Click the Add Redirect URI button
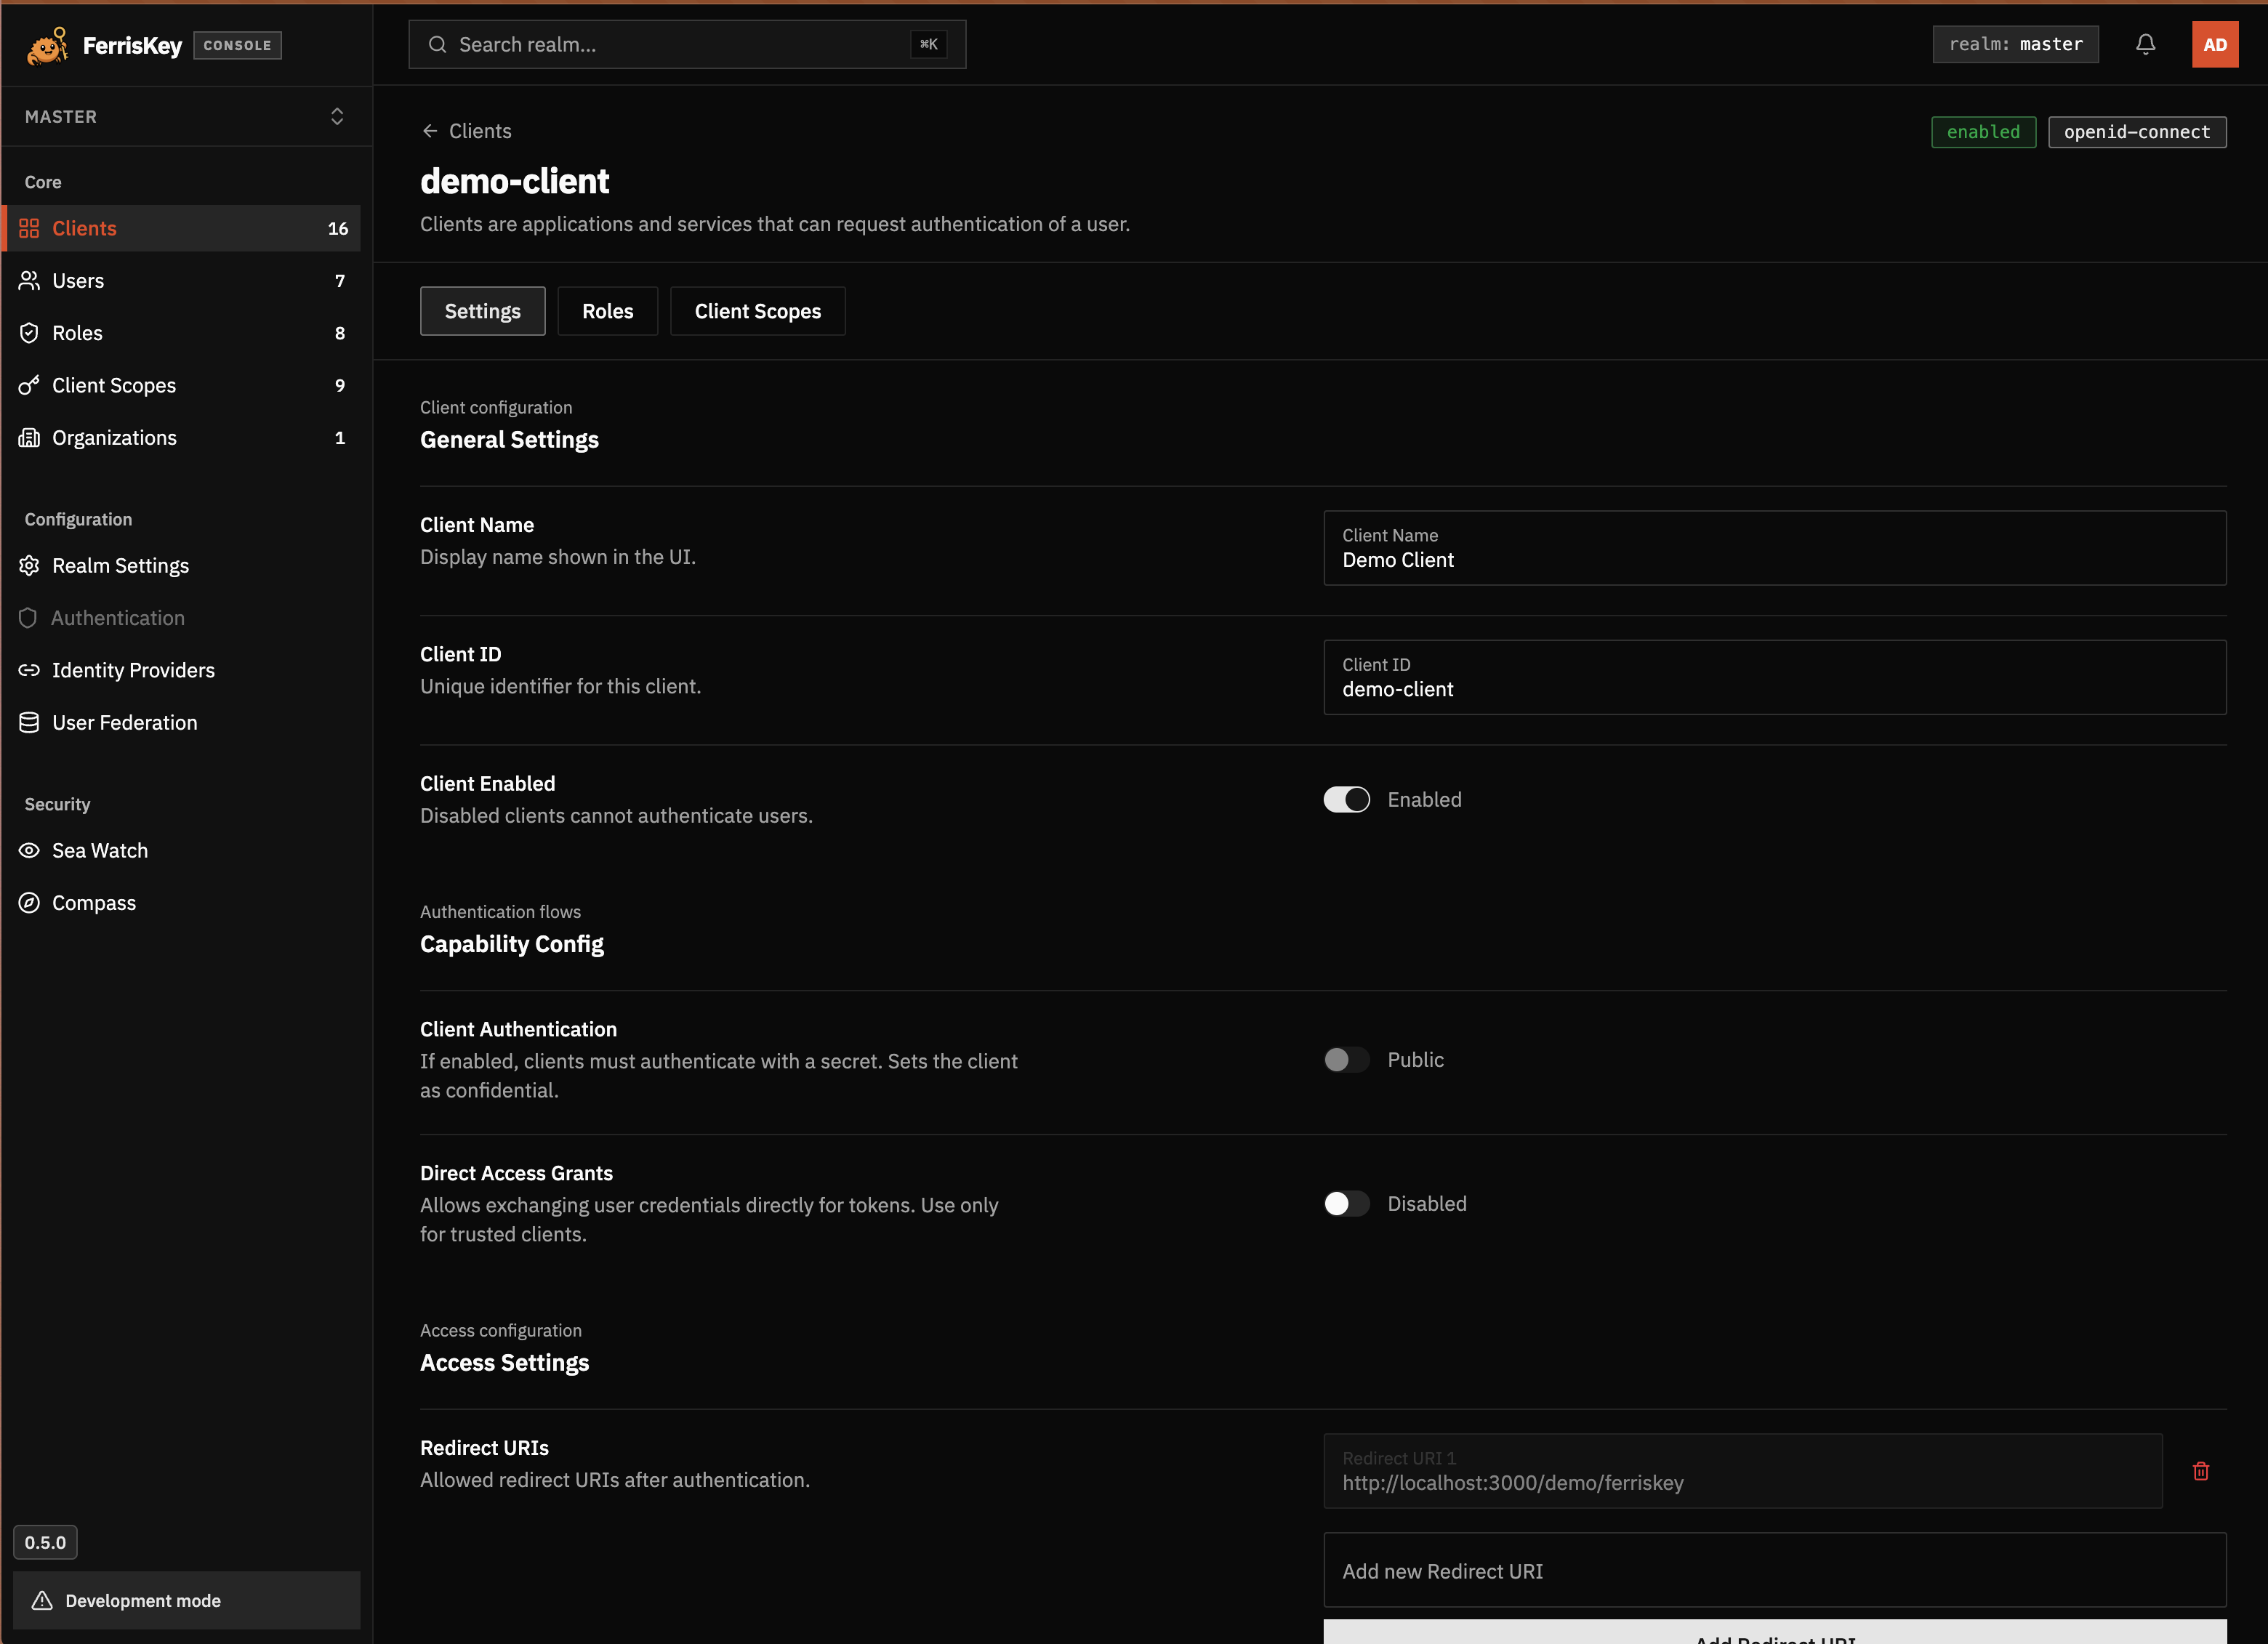 pos(1774,1632)
